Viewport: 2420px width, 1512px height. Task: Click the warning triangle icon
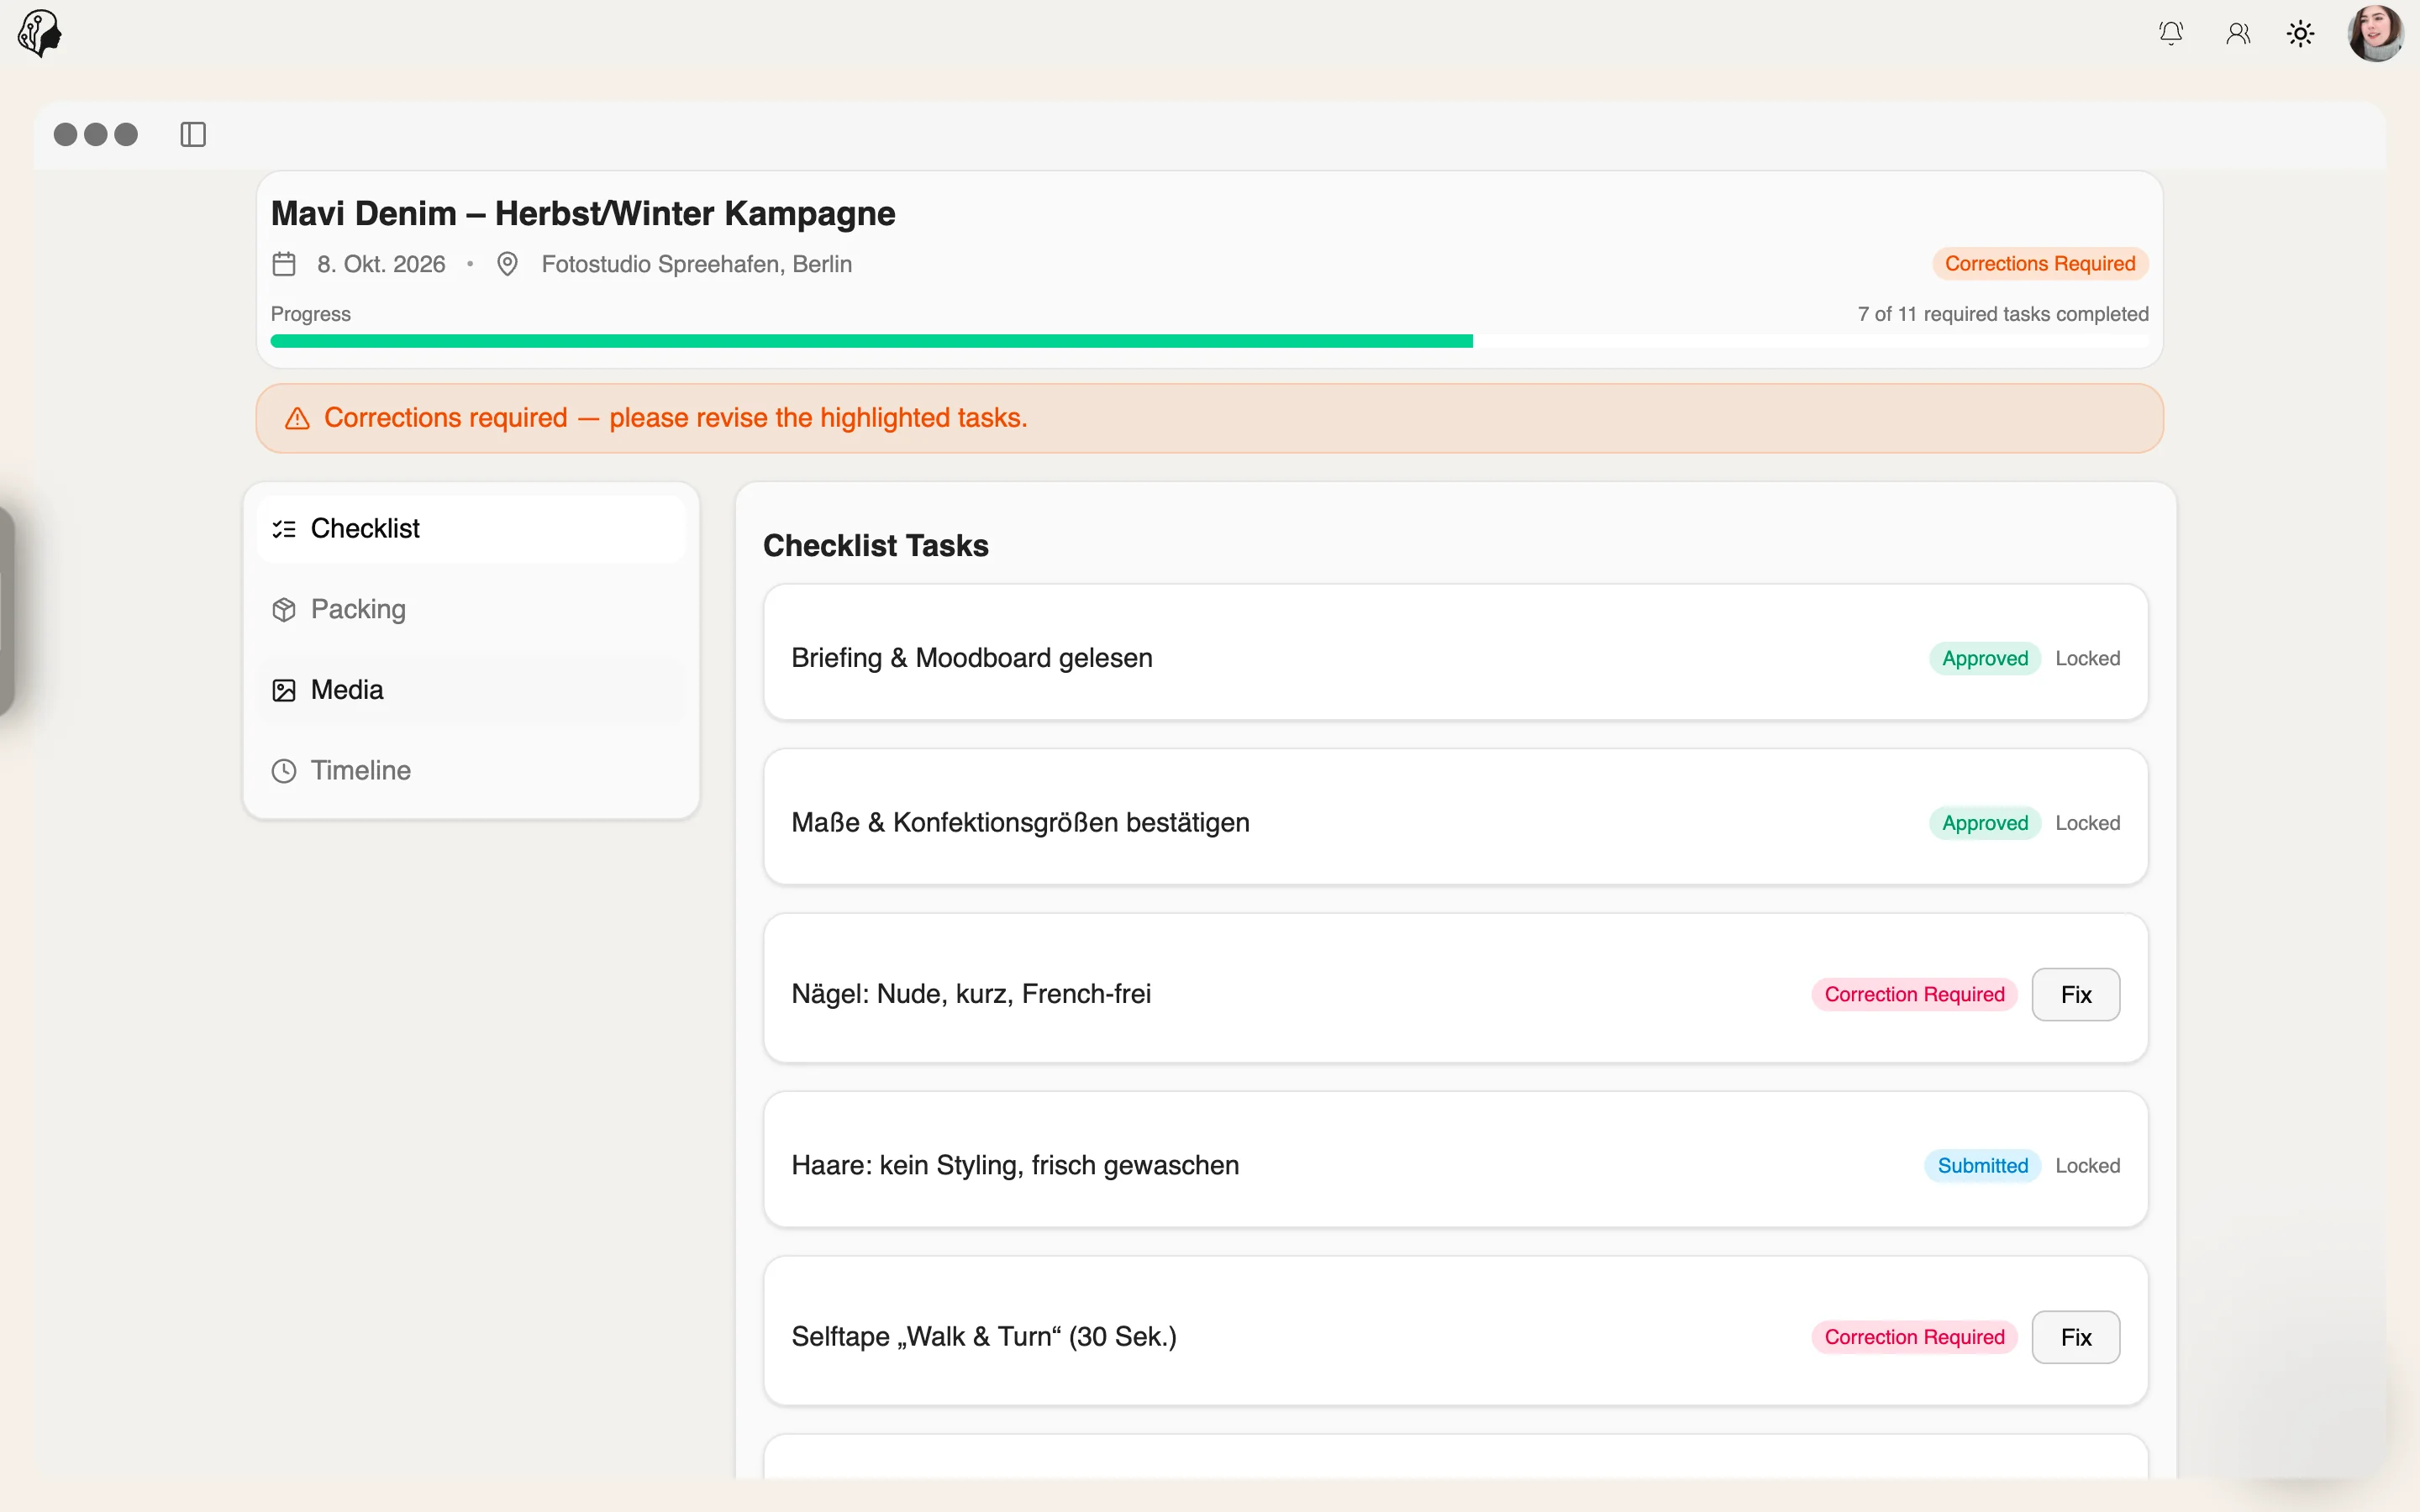[297, 418]
